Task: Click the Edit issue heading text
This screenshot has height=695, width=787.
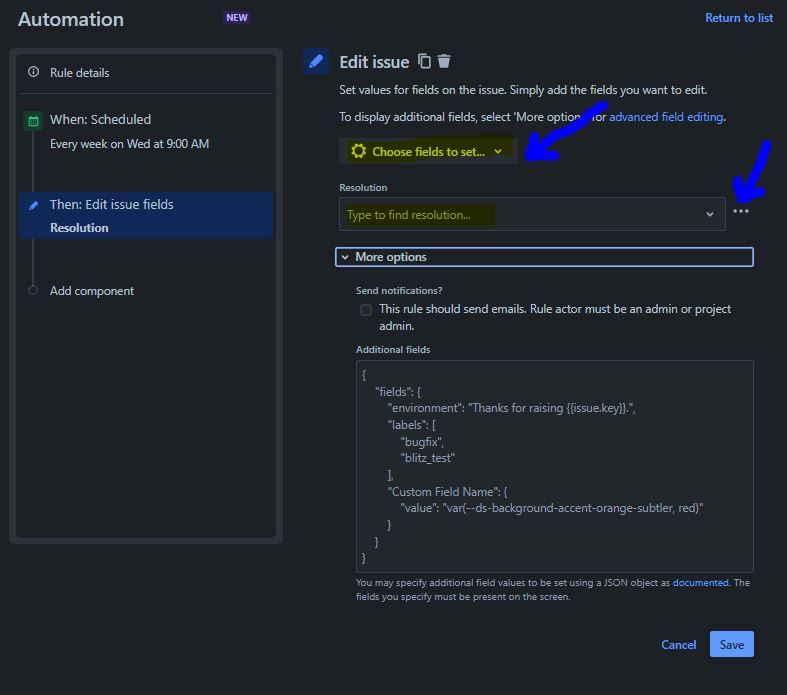Action: pos(374,62)
